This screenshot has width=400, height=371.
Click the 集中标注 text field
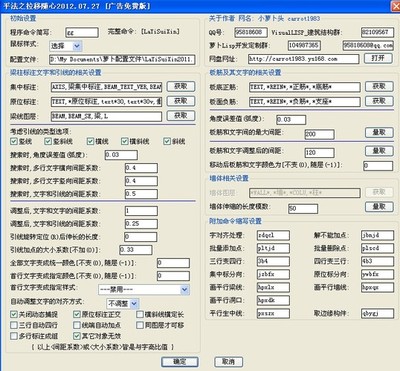coord(107,87)
